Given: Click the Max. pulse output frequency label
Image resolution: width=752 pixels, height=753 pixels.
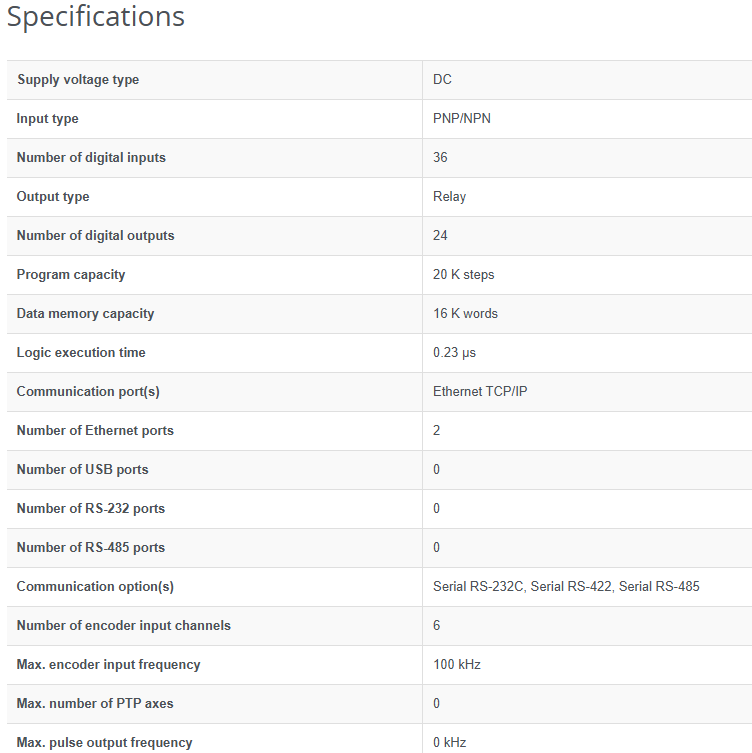Looking at the screenshot, I should coord(105,743).
